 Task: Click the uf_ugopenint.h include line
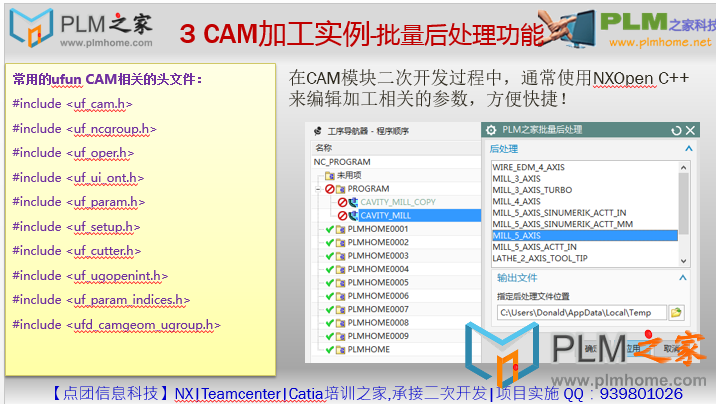(x=90, y=276)
